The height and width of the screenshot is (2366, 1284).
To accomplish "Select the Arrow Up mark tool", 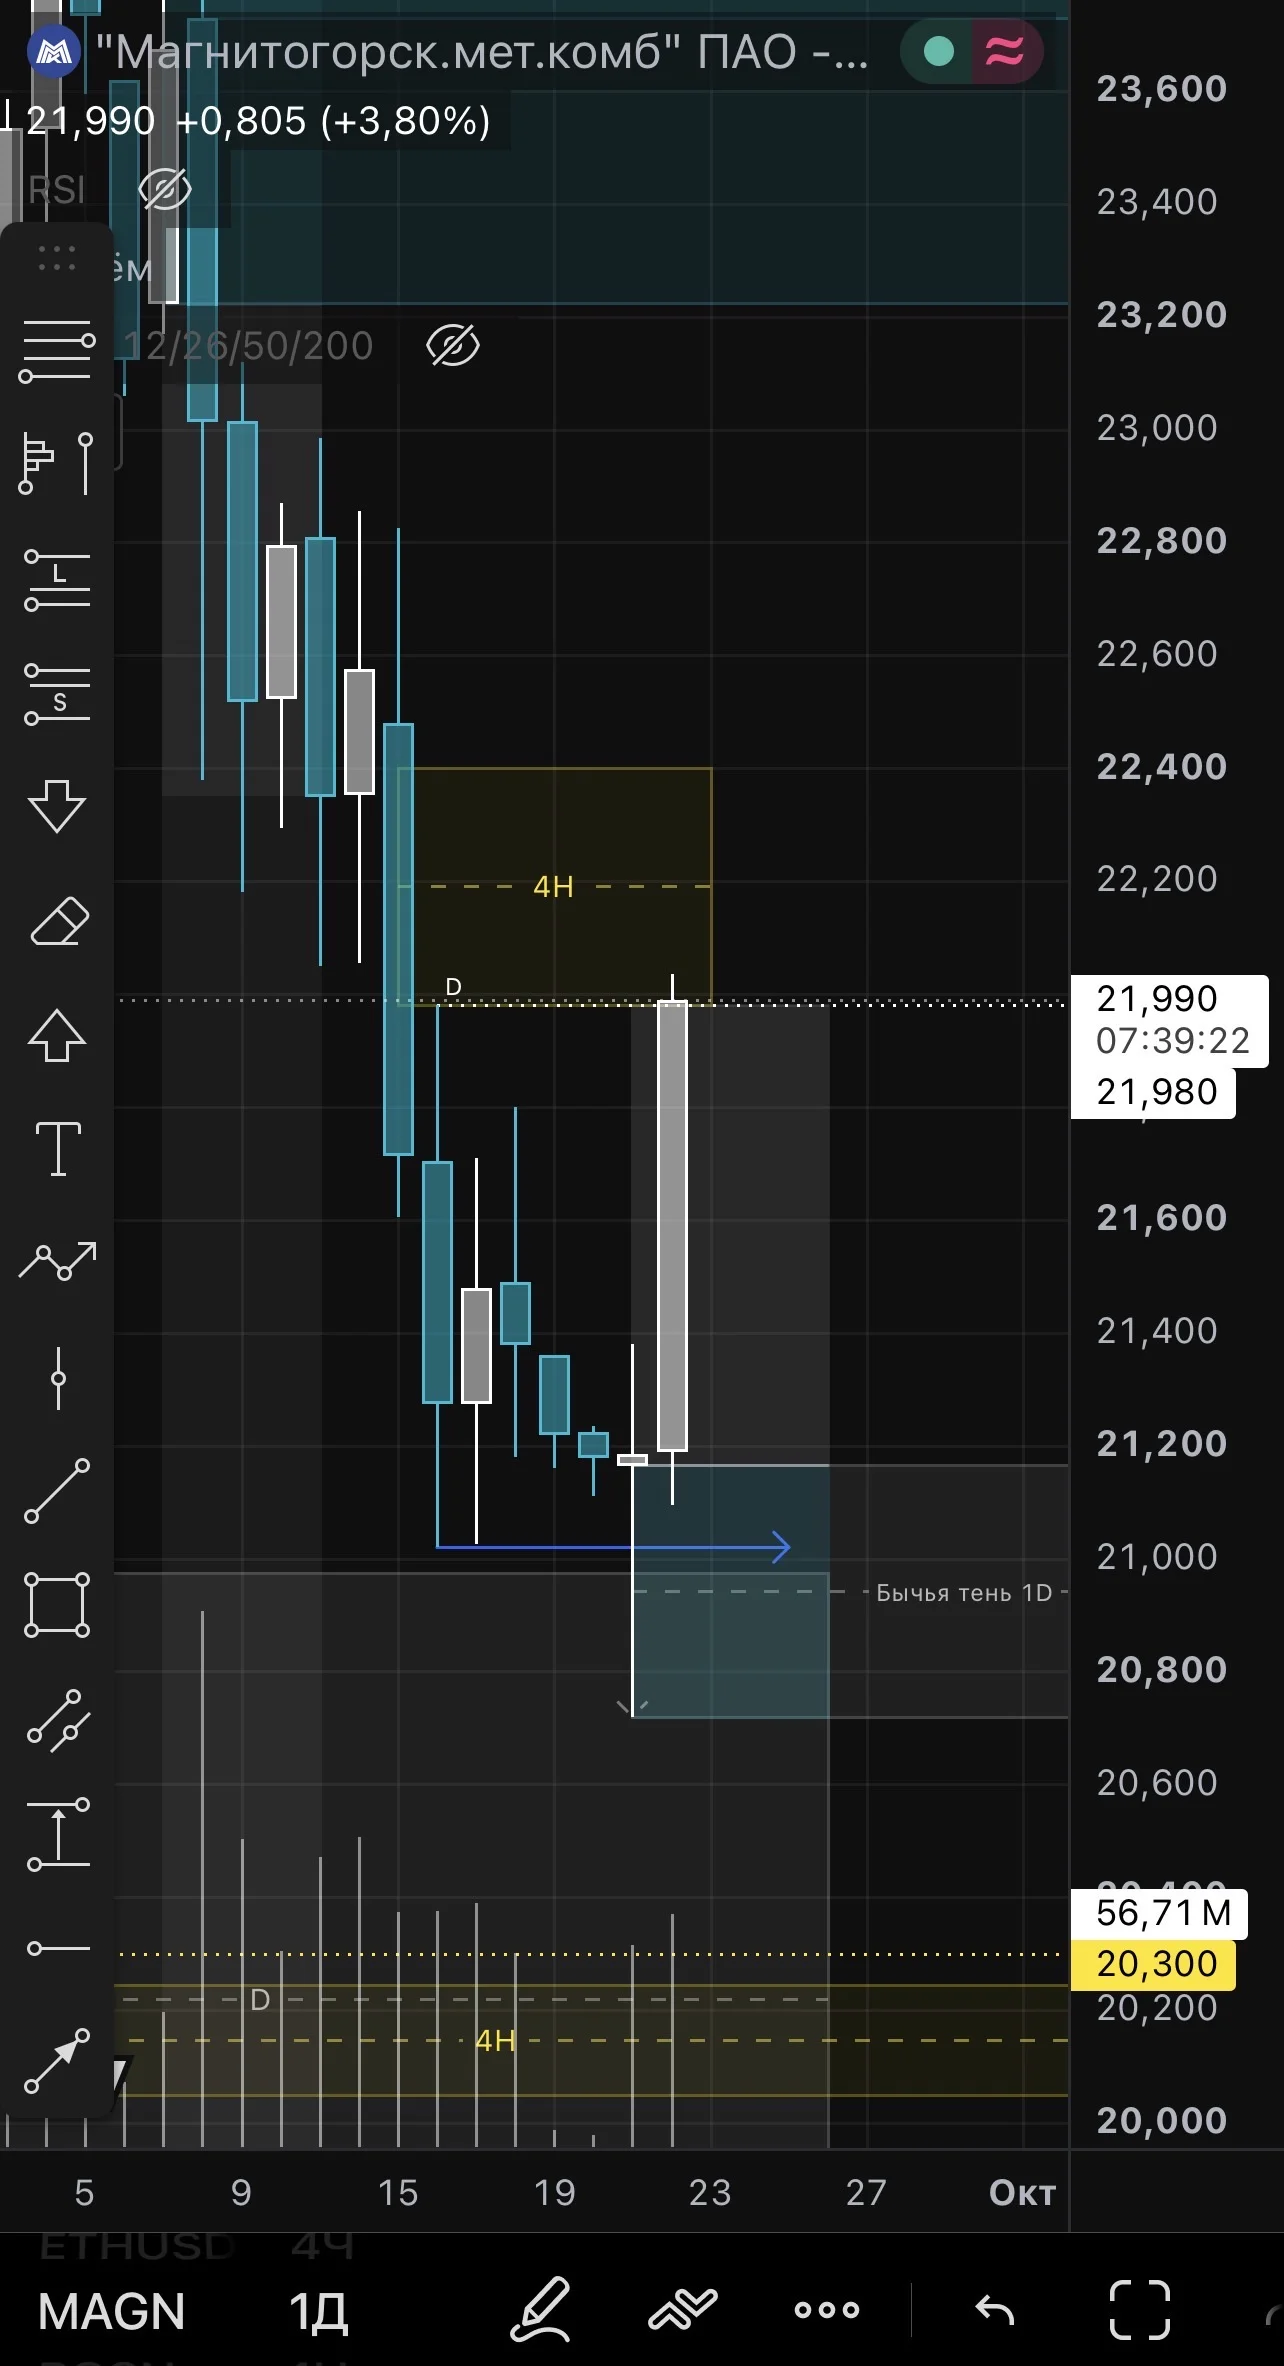I will [x=57, y=1034].
